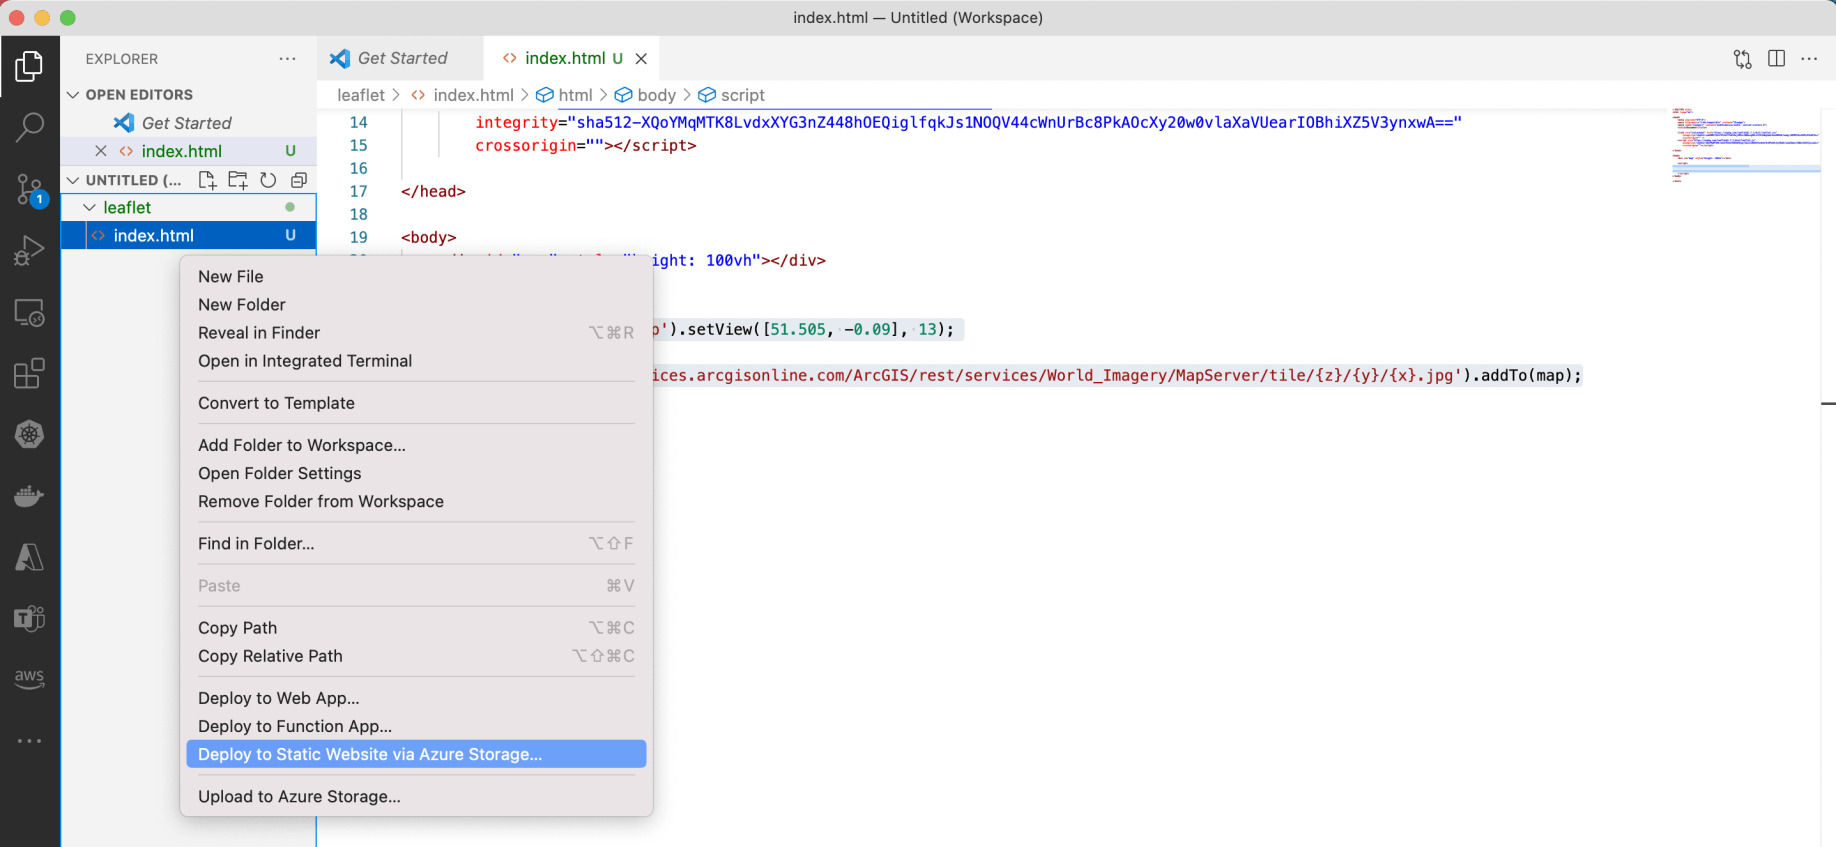
Task: Collapse the Open Editors section
Action: (73, 95)
